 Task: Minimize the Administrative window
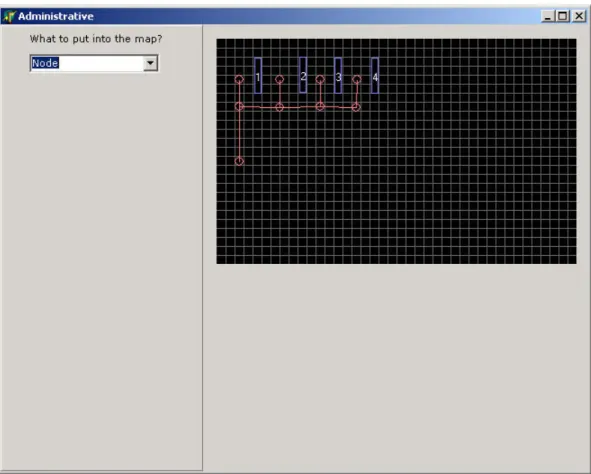pos(547,16)
